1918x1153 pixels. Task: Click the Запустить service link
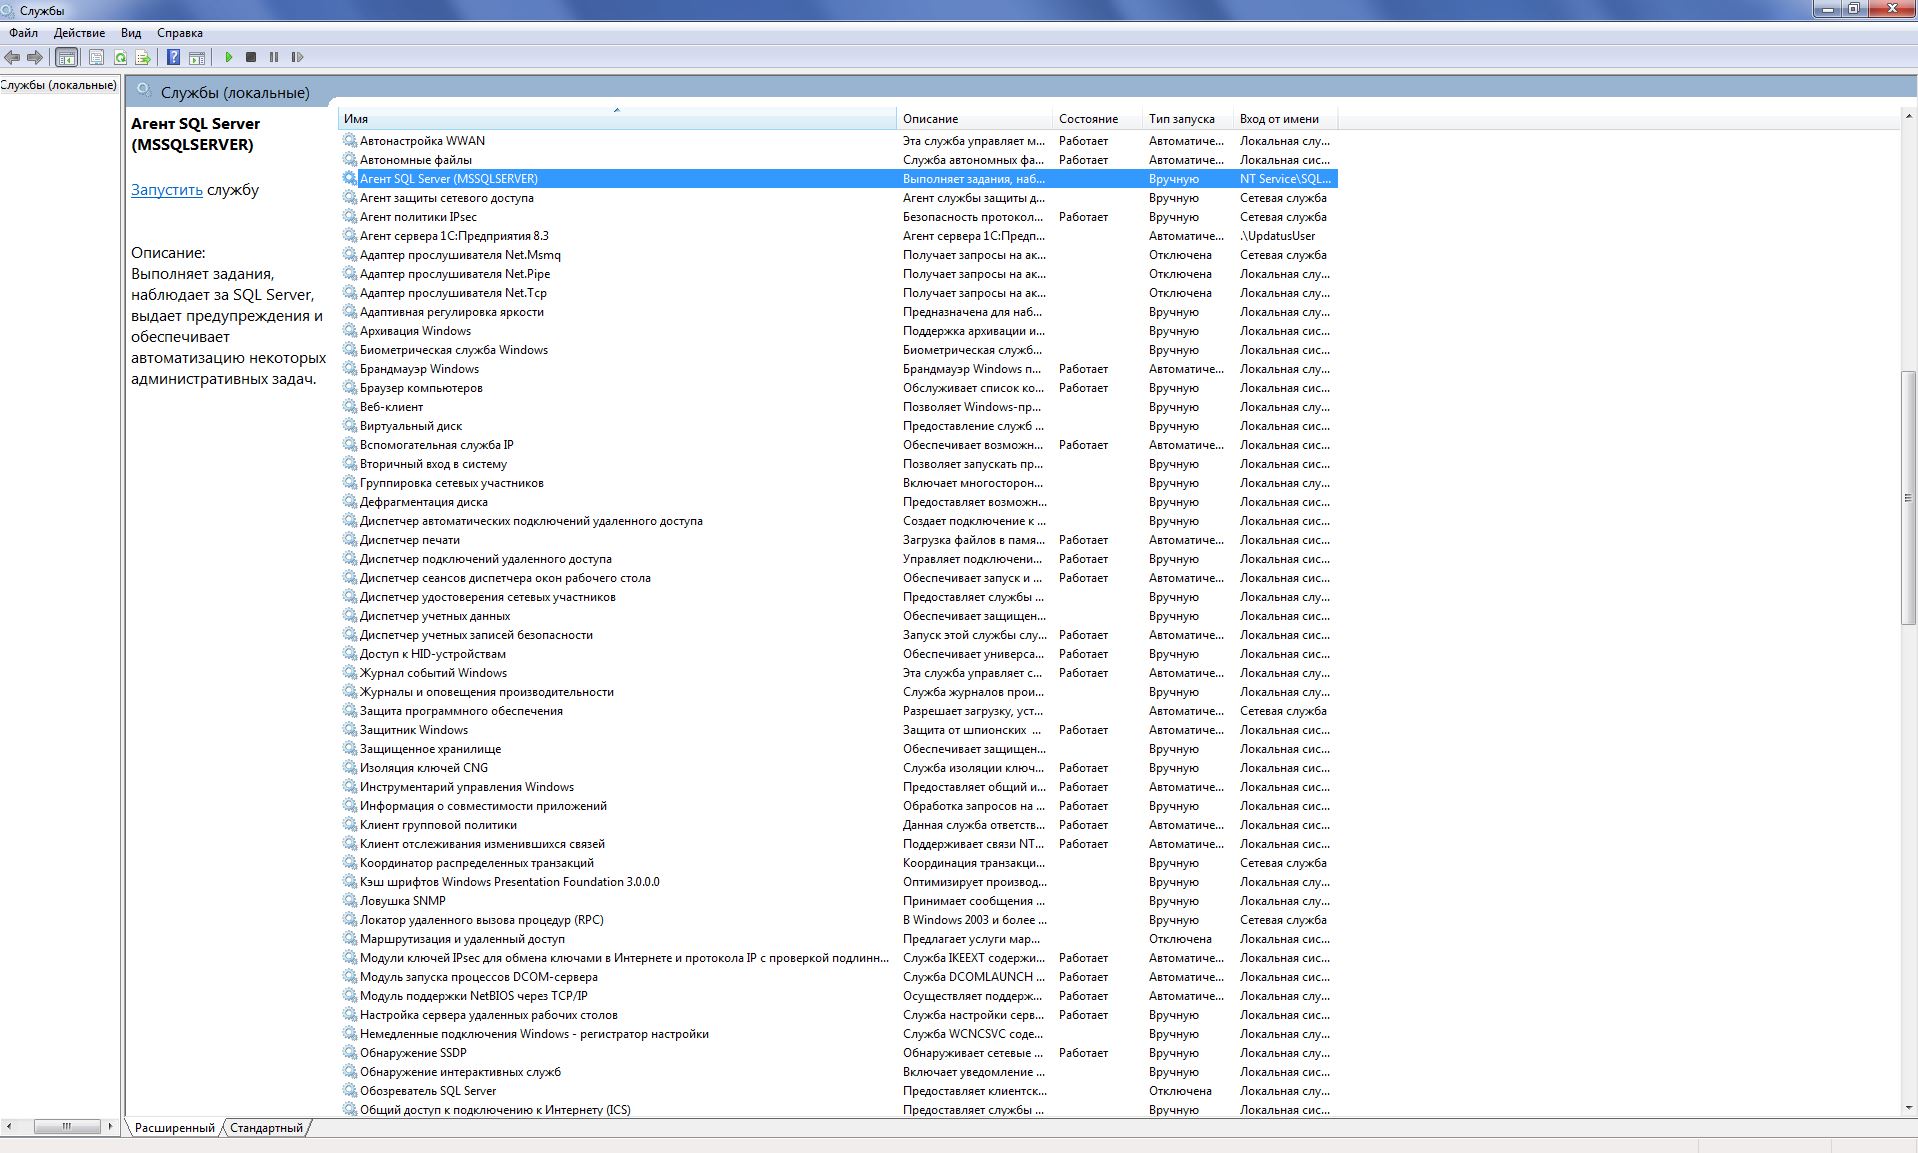[x=166, y=190]
